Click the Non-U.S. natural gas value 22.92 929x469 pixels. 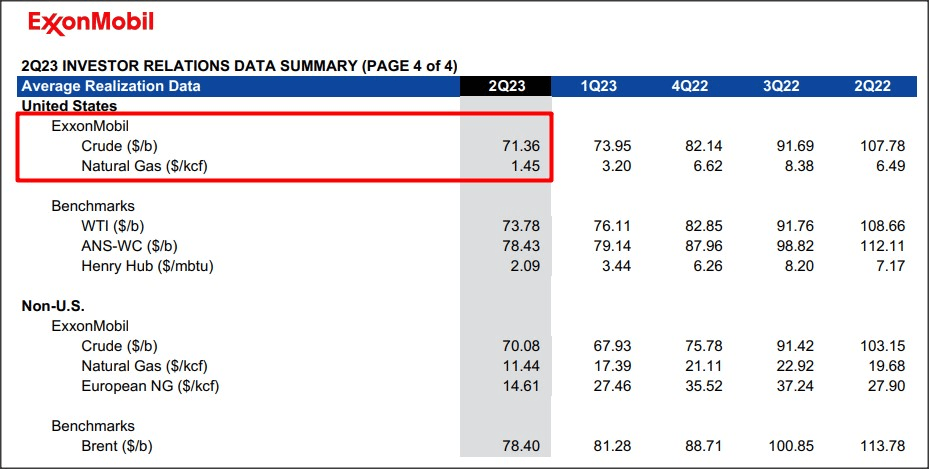click(x=795, y=366)
